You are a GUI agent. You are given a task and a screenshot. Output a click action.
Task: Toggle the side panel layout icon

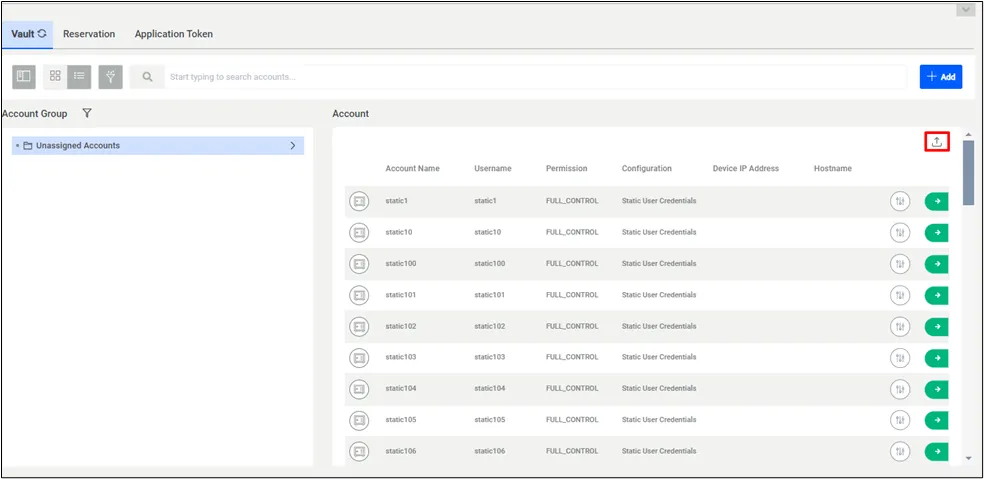point(24,77)
